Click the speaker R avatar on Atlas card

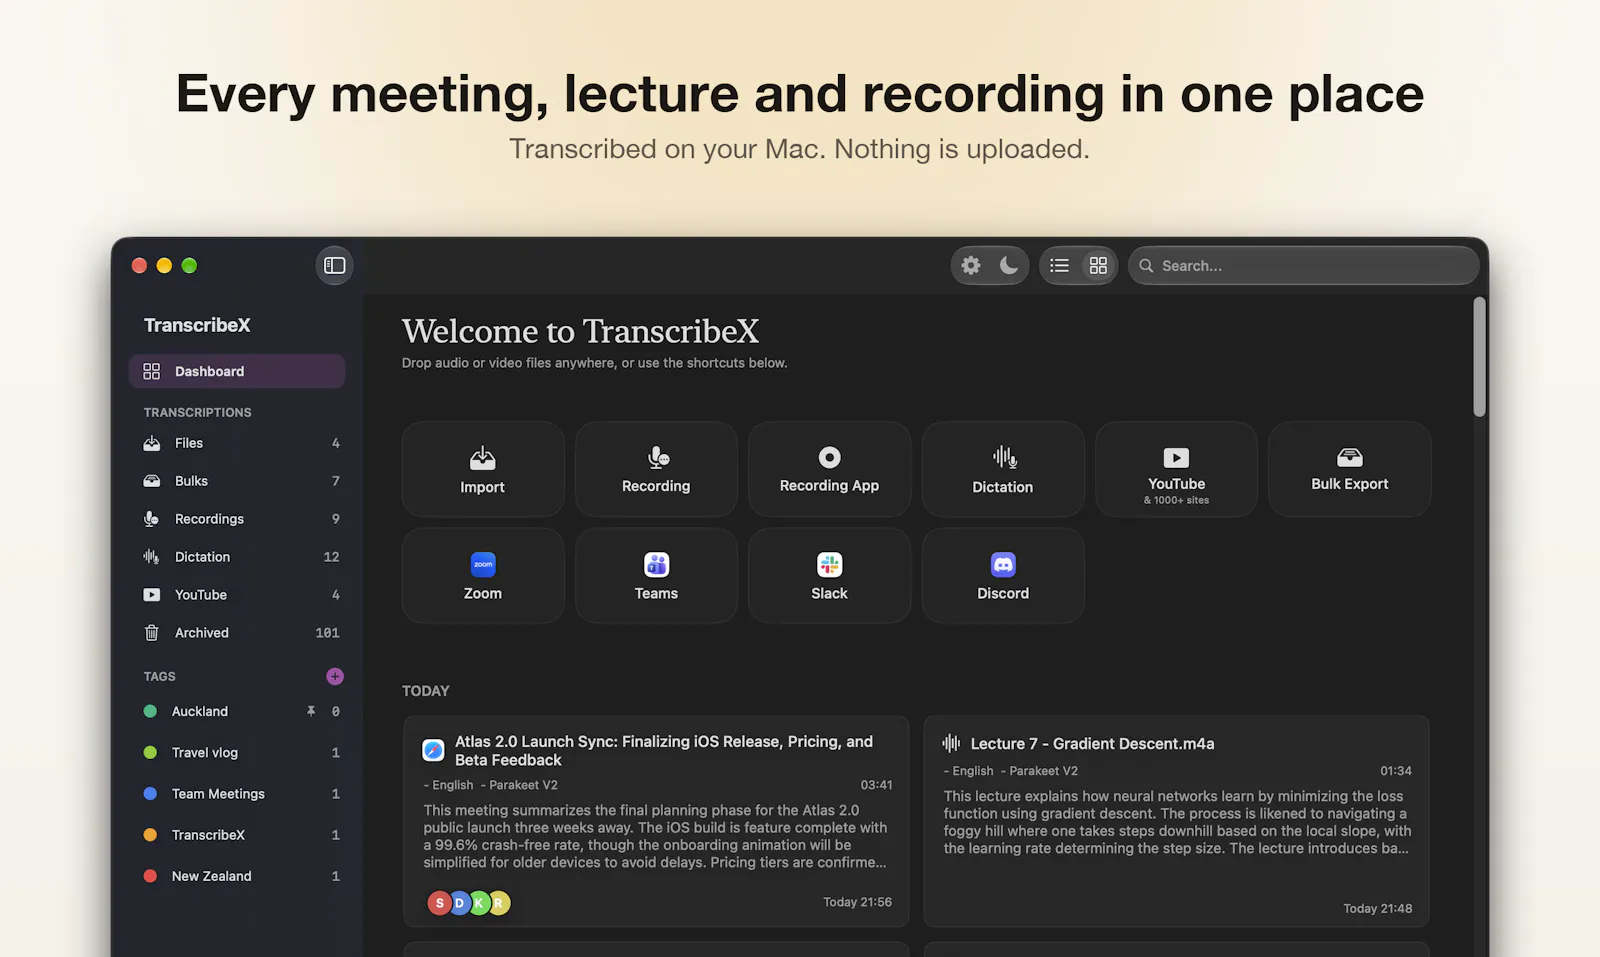(x=499, y=903)
